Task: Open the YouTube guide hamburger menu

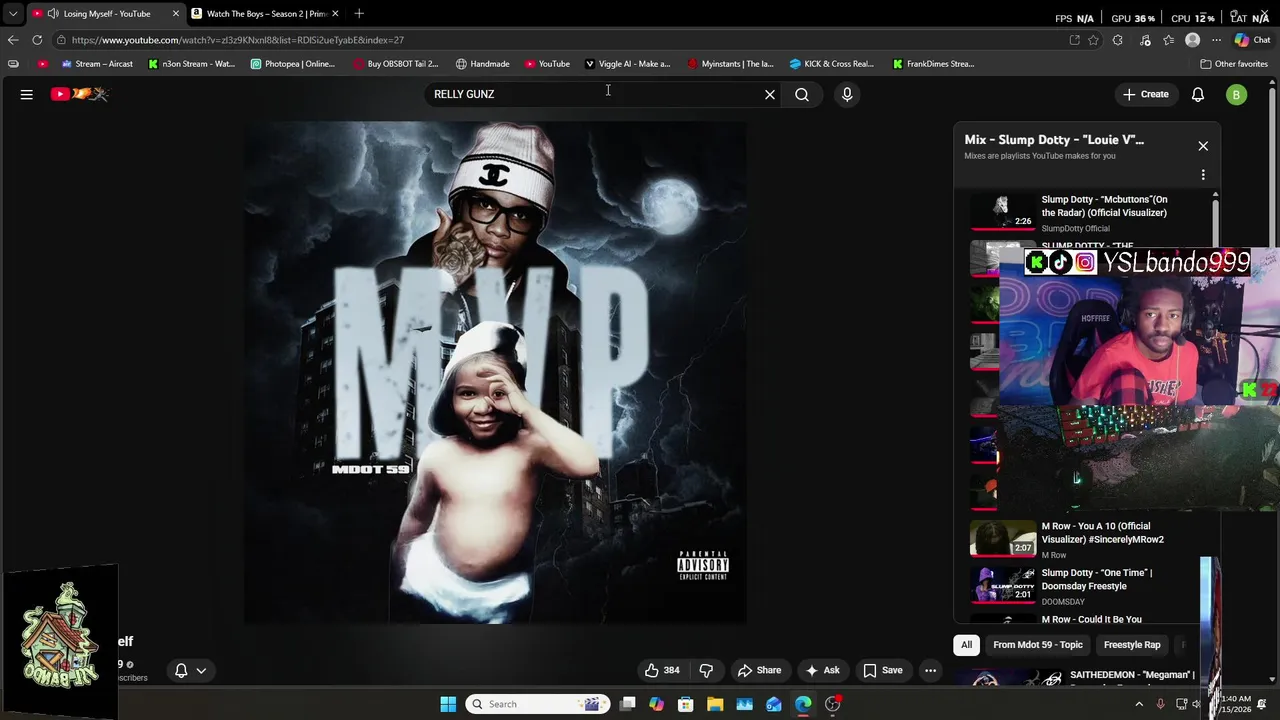Action: point(27,94)
